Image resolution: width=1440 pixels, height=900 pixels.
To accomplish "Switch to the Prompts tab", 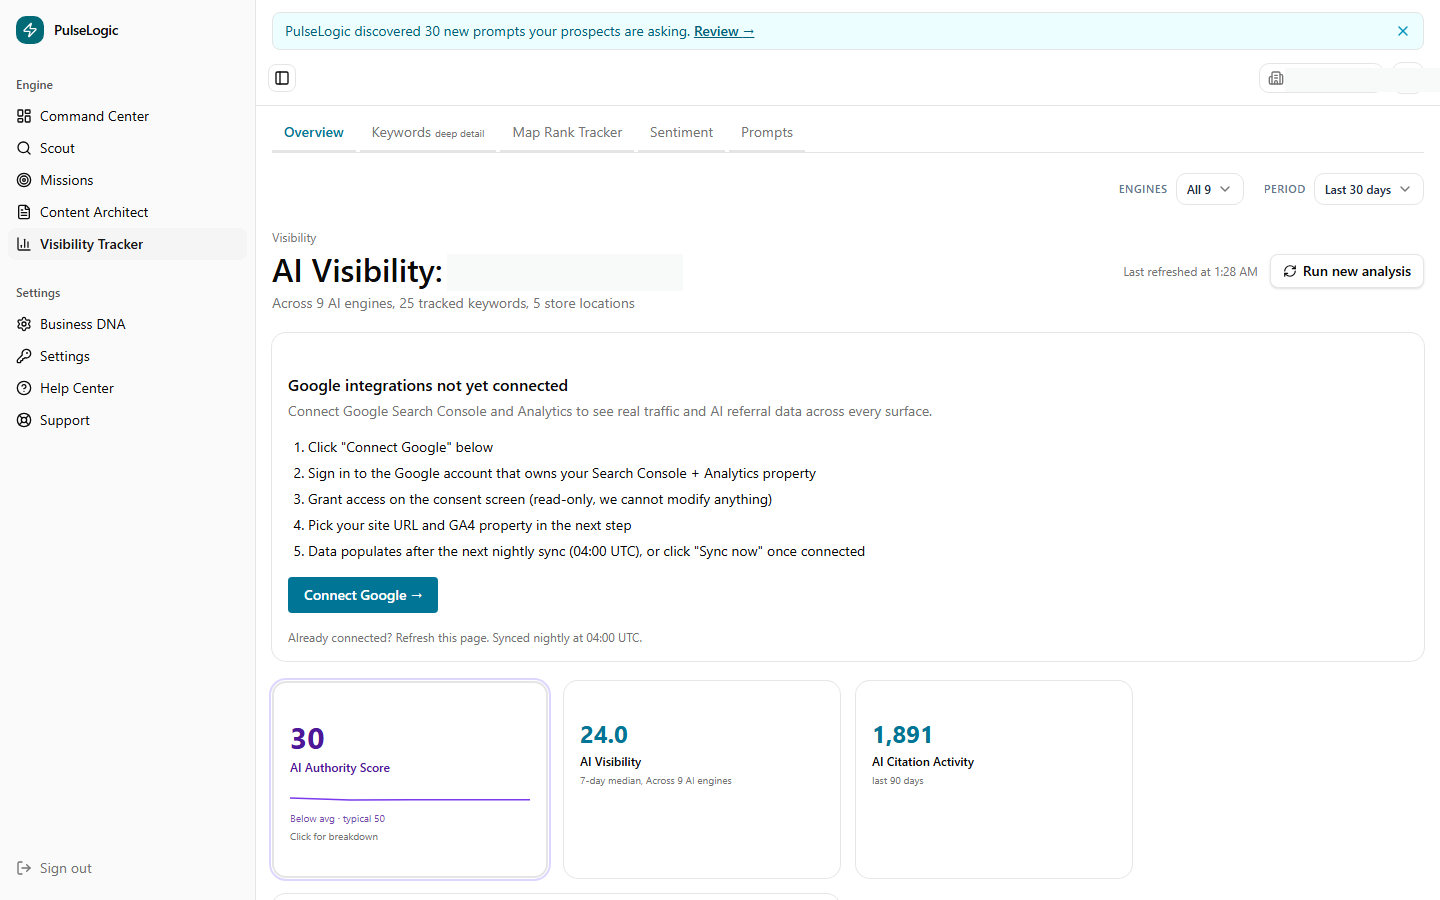I will 767,132.
